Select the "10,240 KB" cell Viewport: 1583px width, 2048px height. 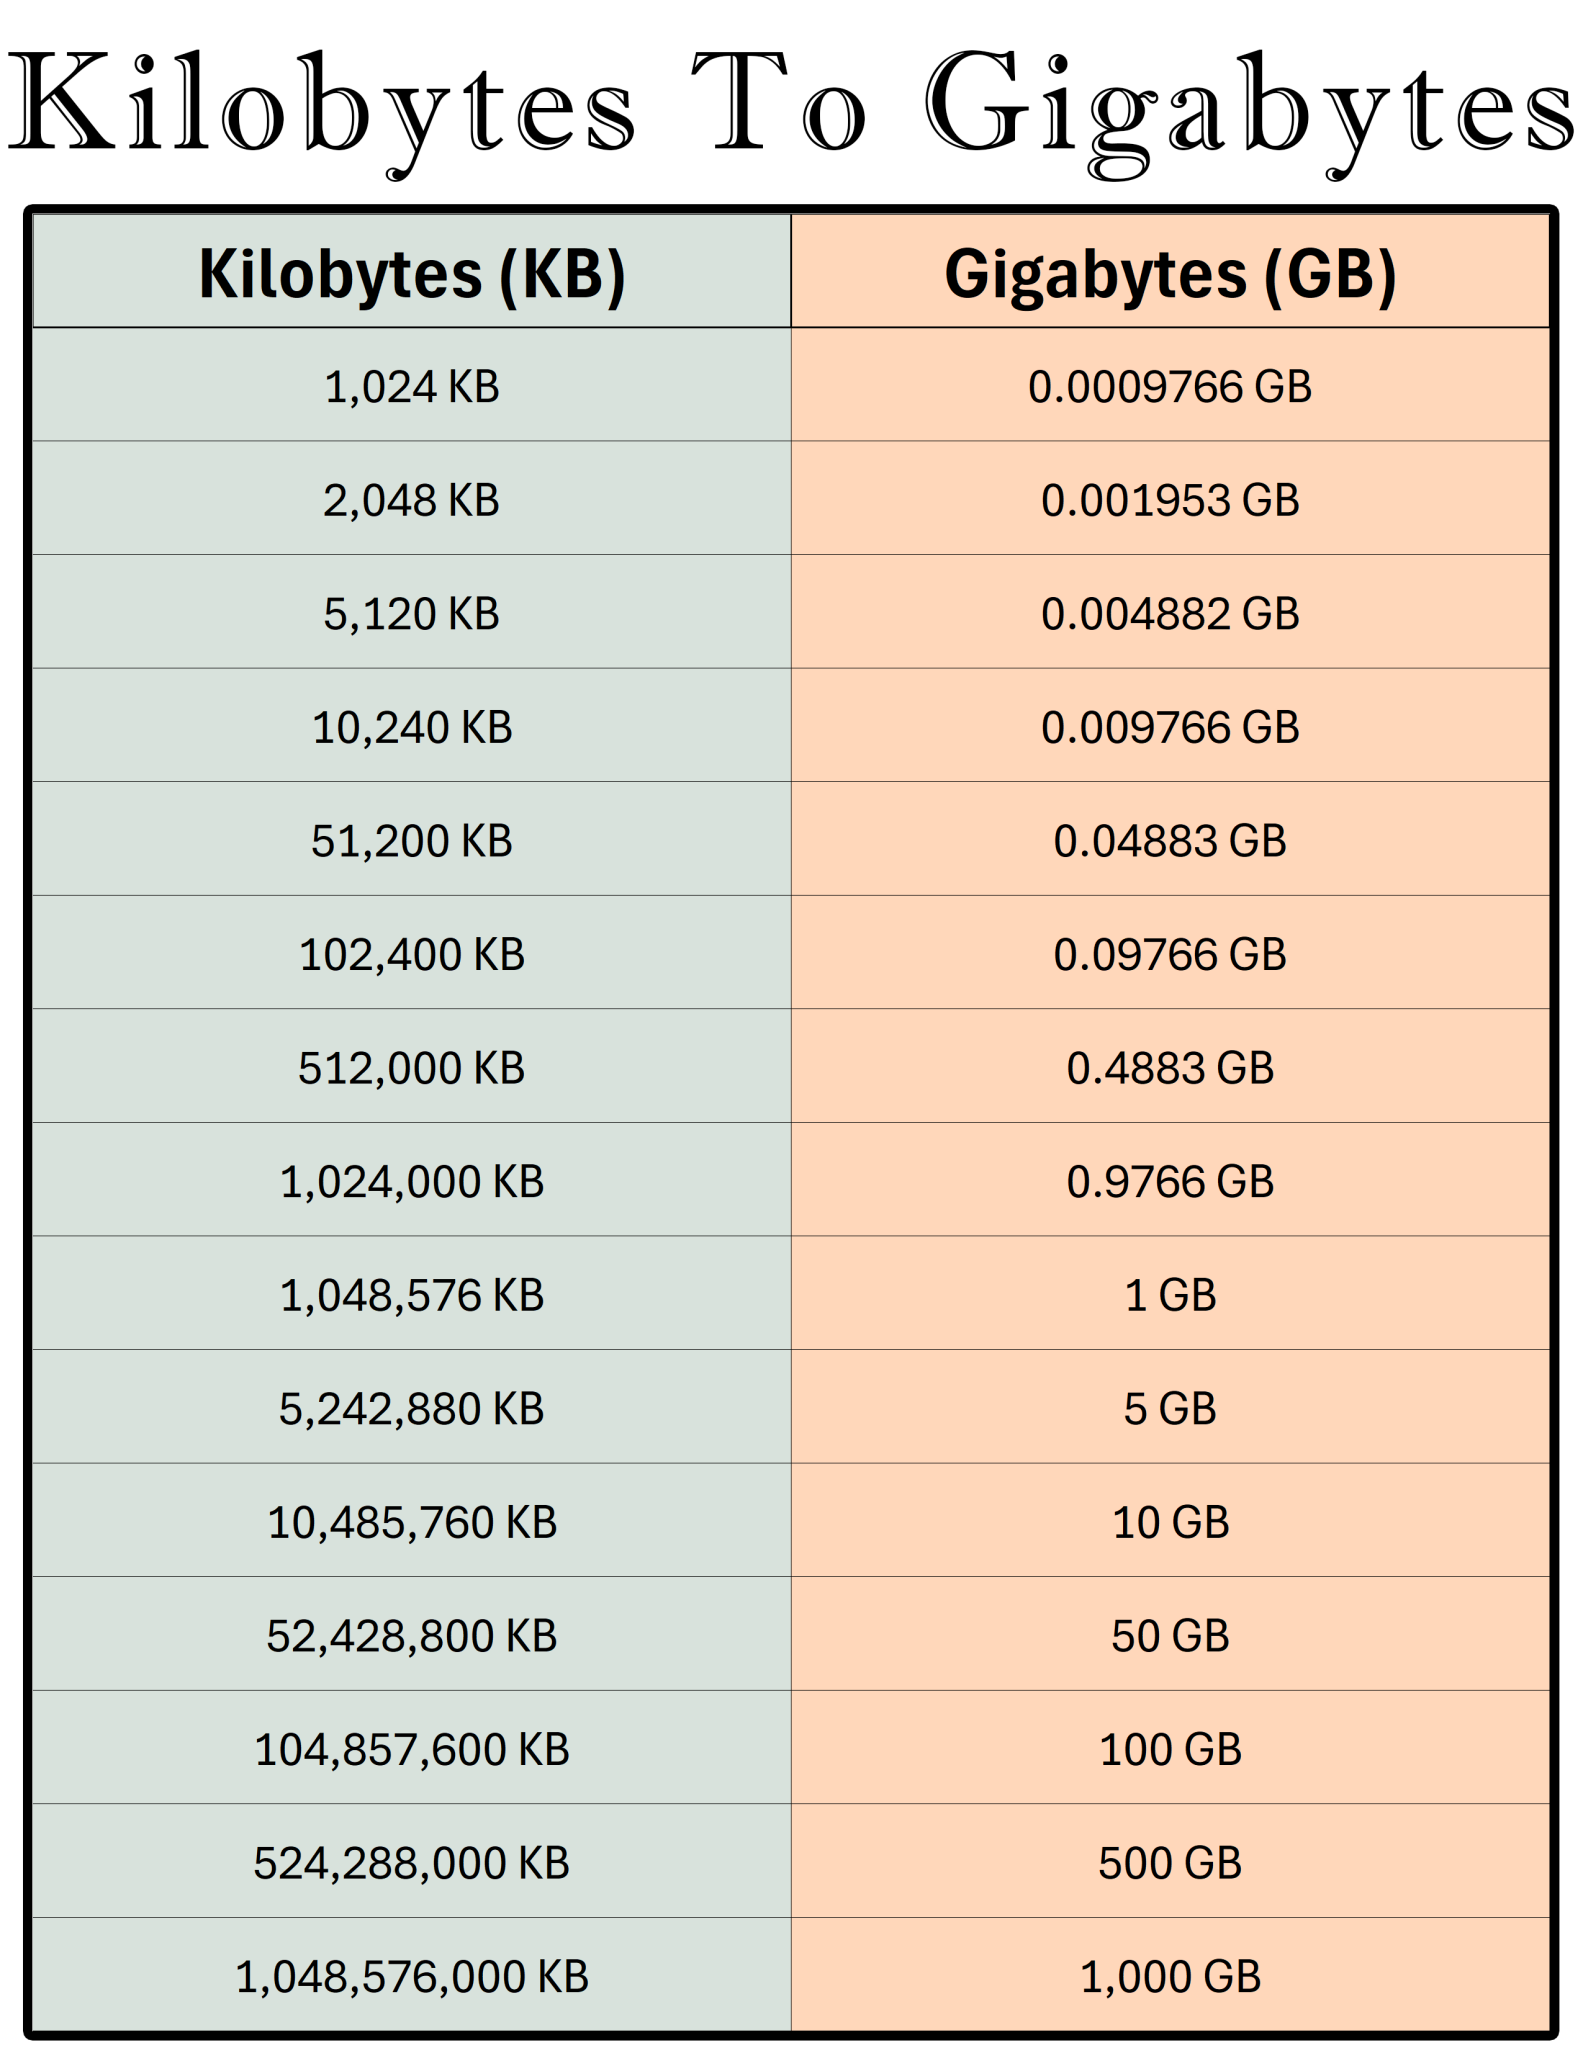pos(411,727)
